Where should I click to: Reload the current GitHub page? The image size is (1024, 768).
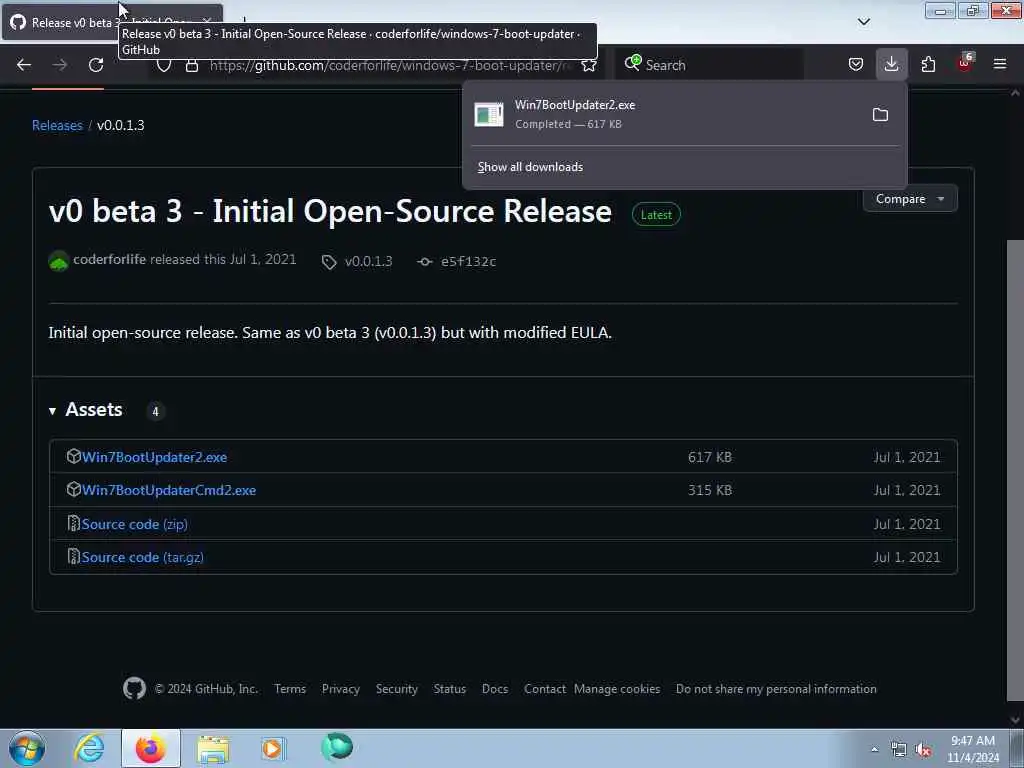point(96,65)
